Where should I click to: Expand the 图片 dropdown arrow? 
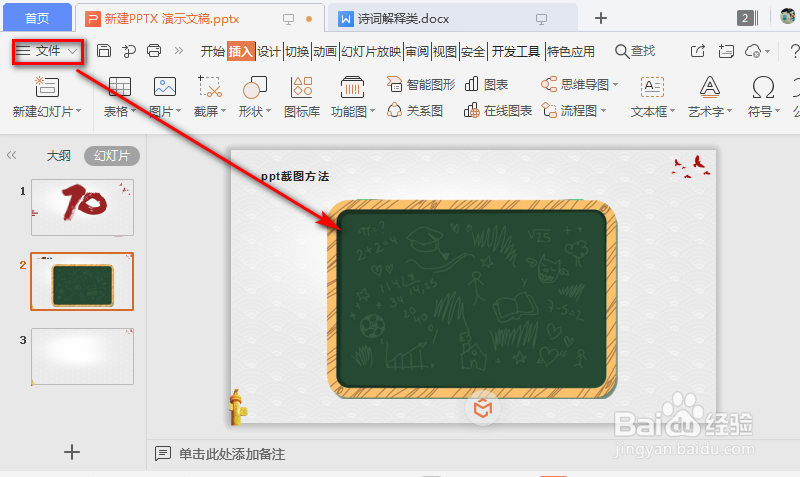[178, 111]
